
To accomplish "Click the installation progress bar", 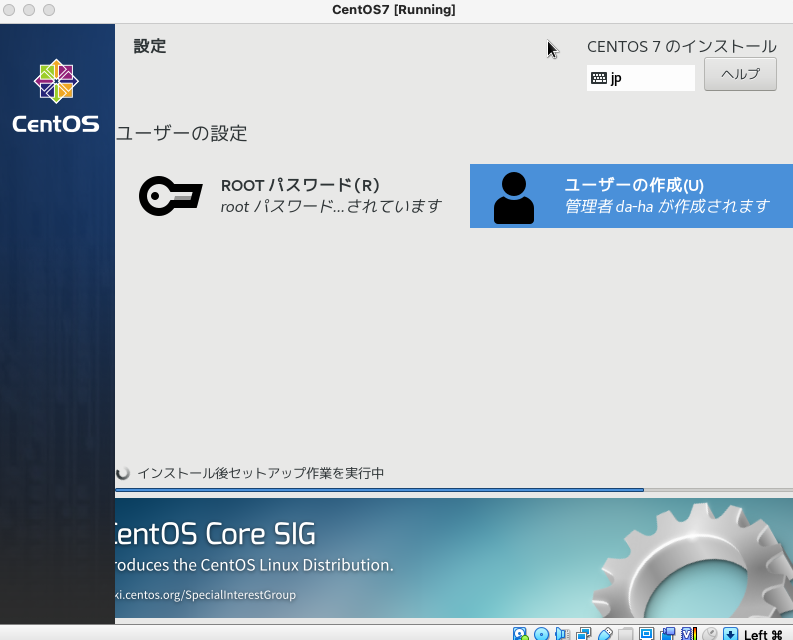I will pyautogui.click(x=454, y=490).
